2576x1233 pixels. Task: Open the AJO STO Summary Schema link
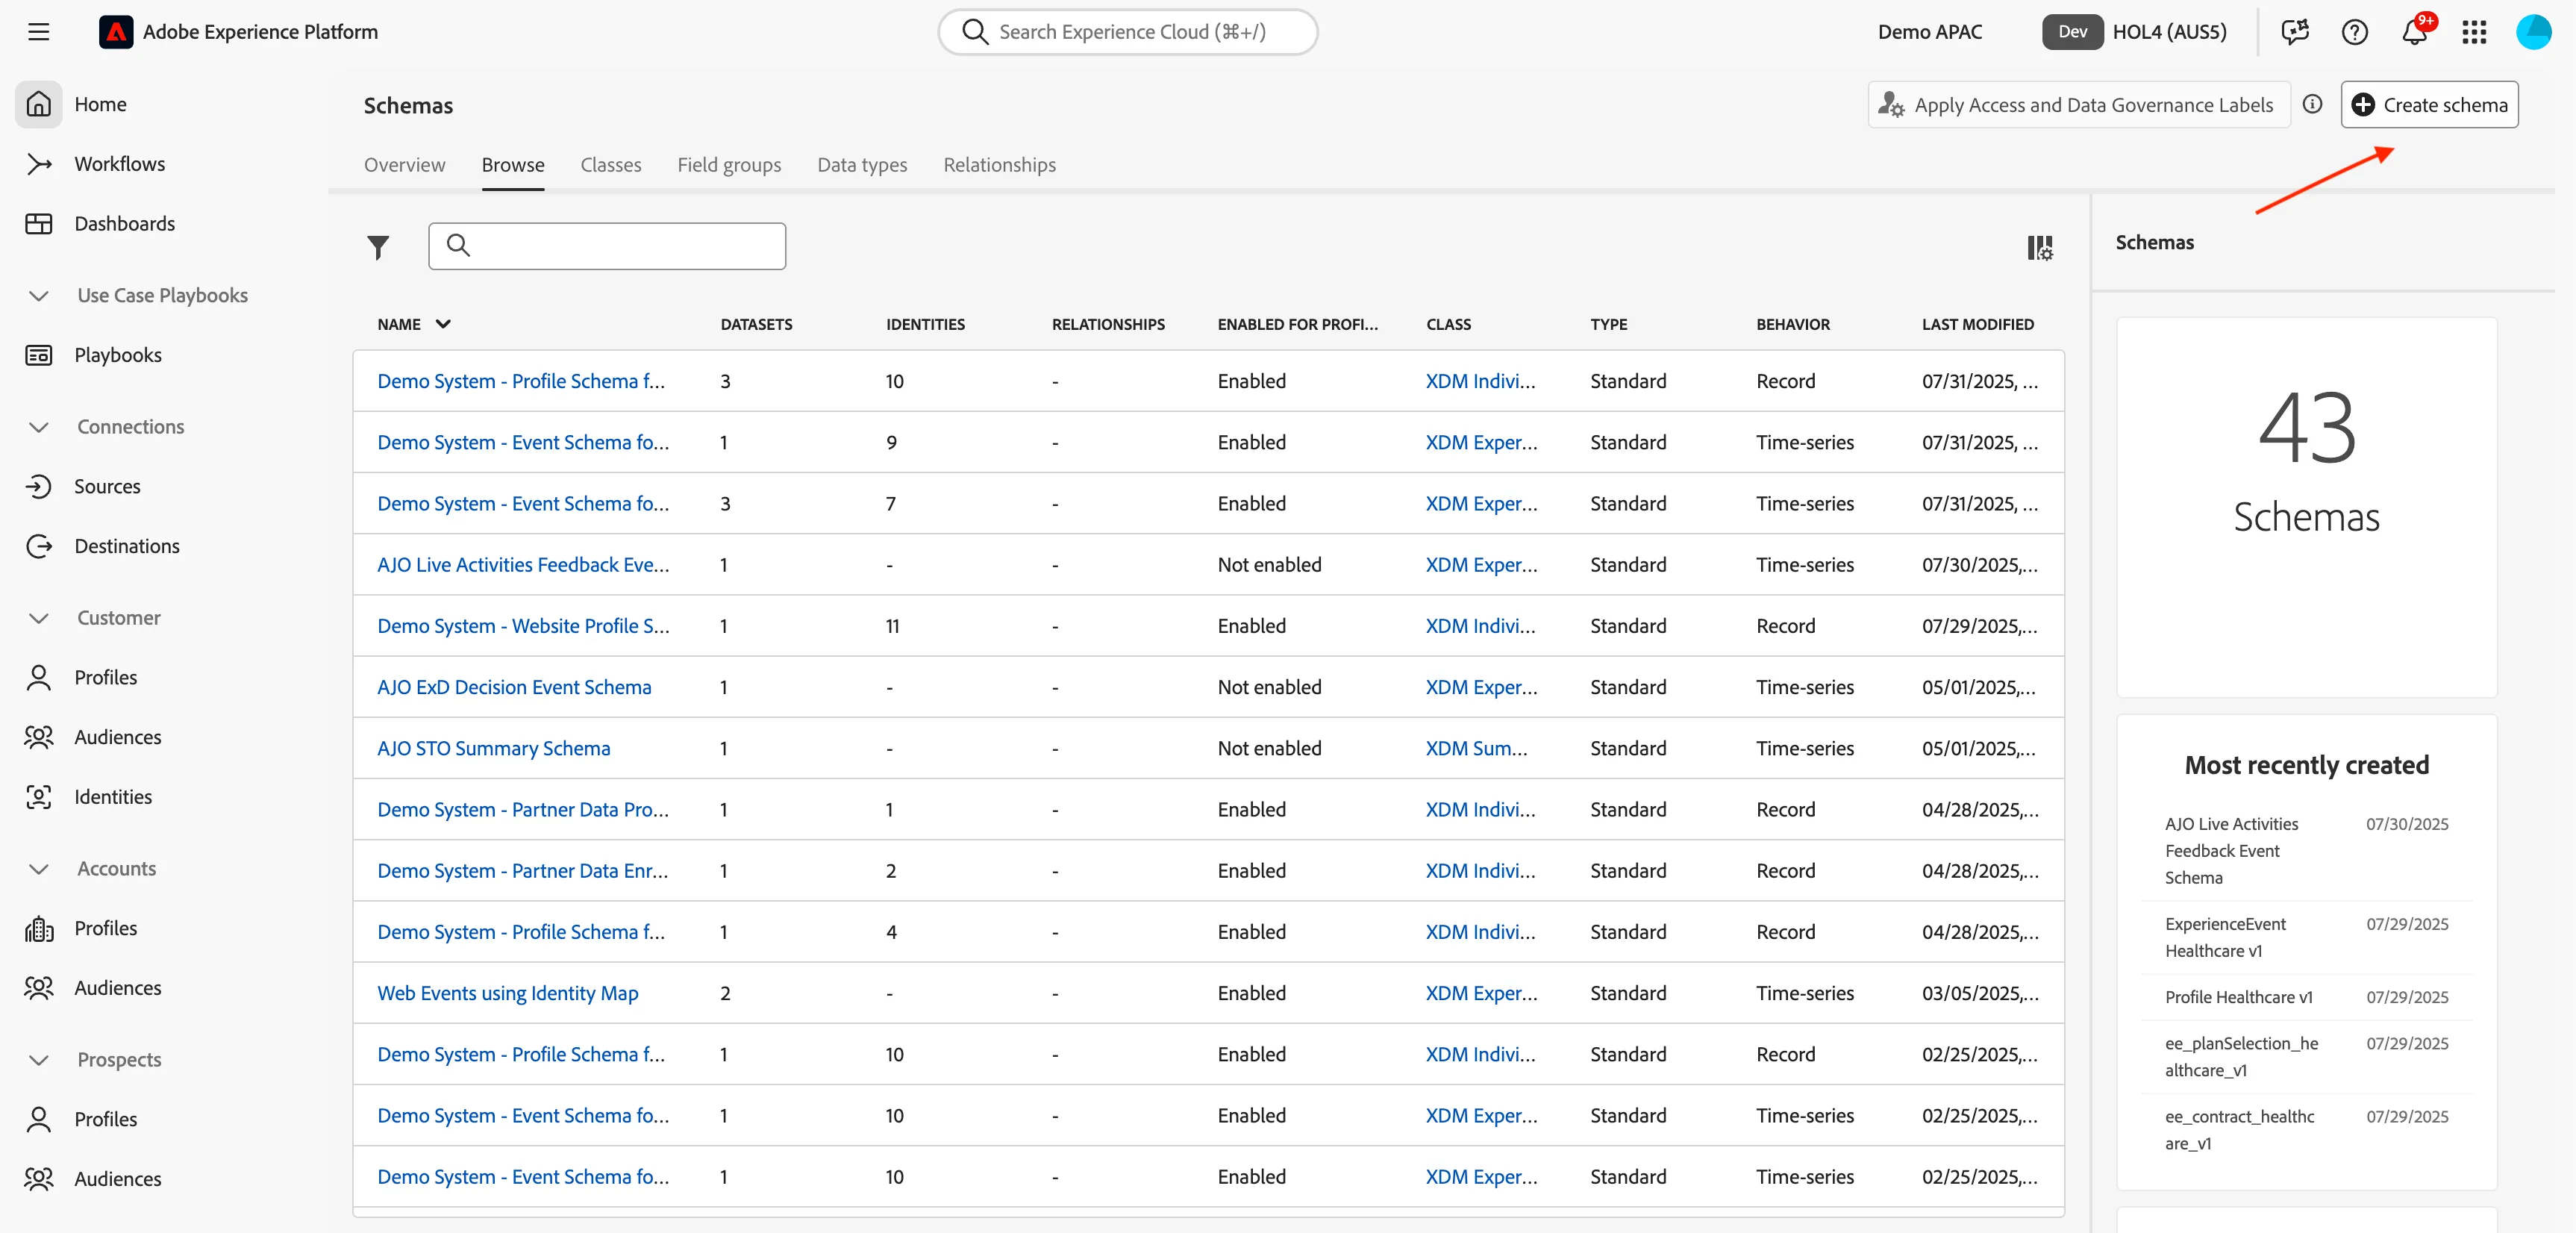[493, 749]
